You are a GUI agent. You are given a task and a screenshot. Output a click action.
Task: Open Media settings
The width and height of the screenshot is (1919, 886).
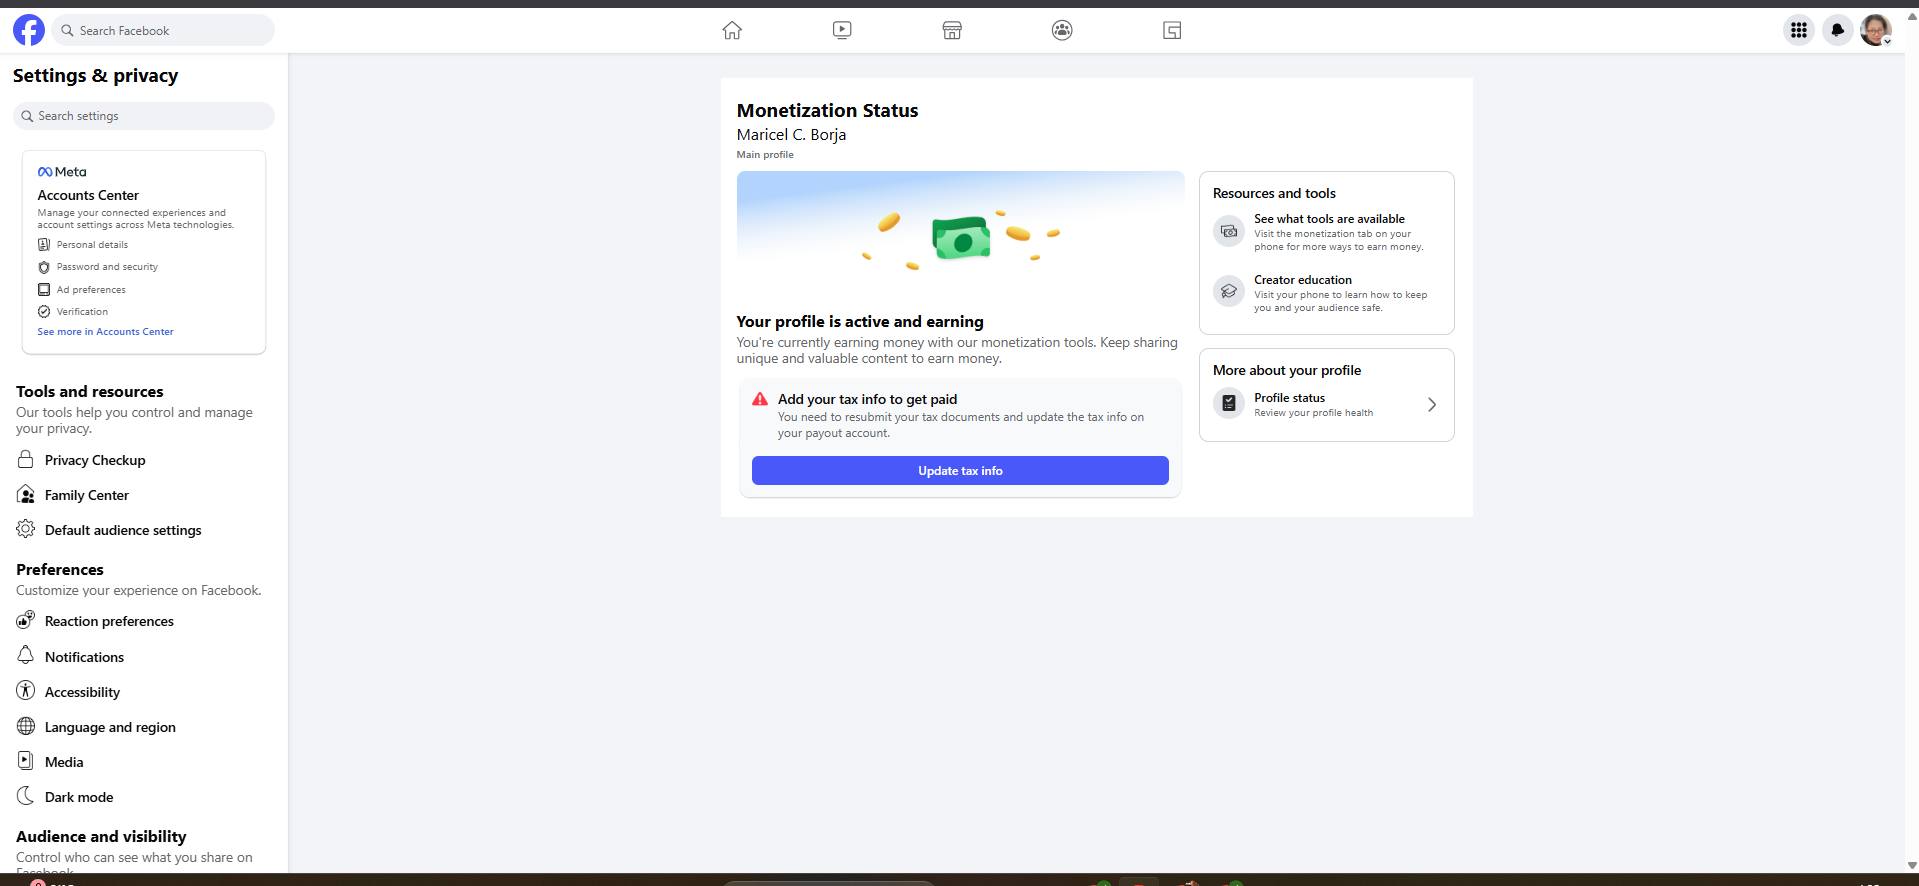64,762
